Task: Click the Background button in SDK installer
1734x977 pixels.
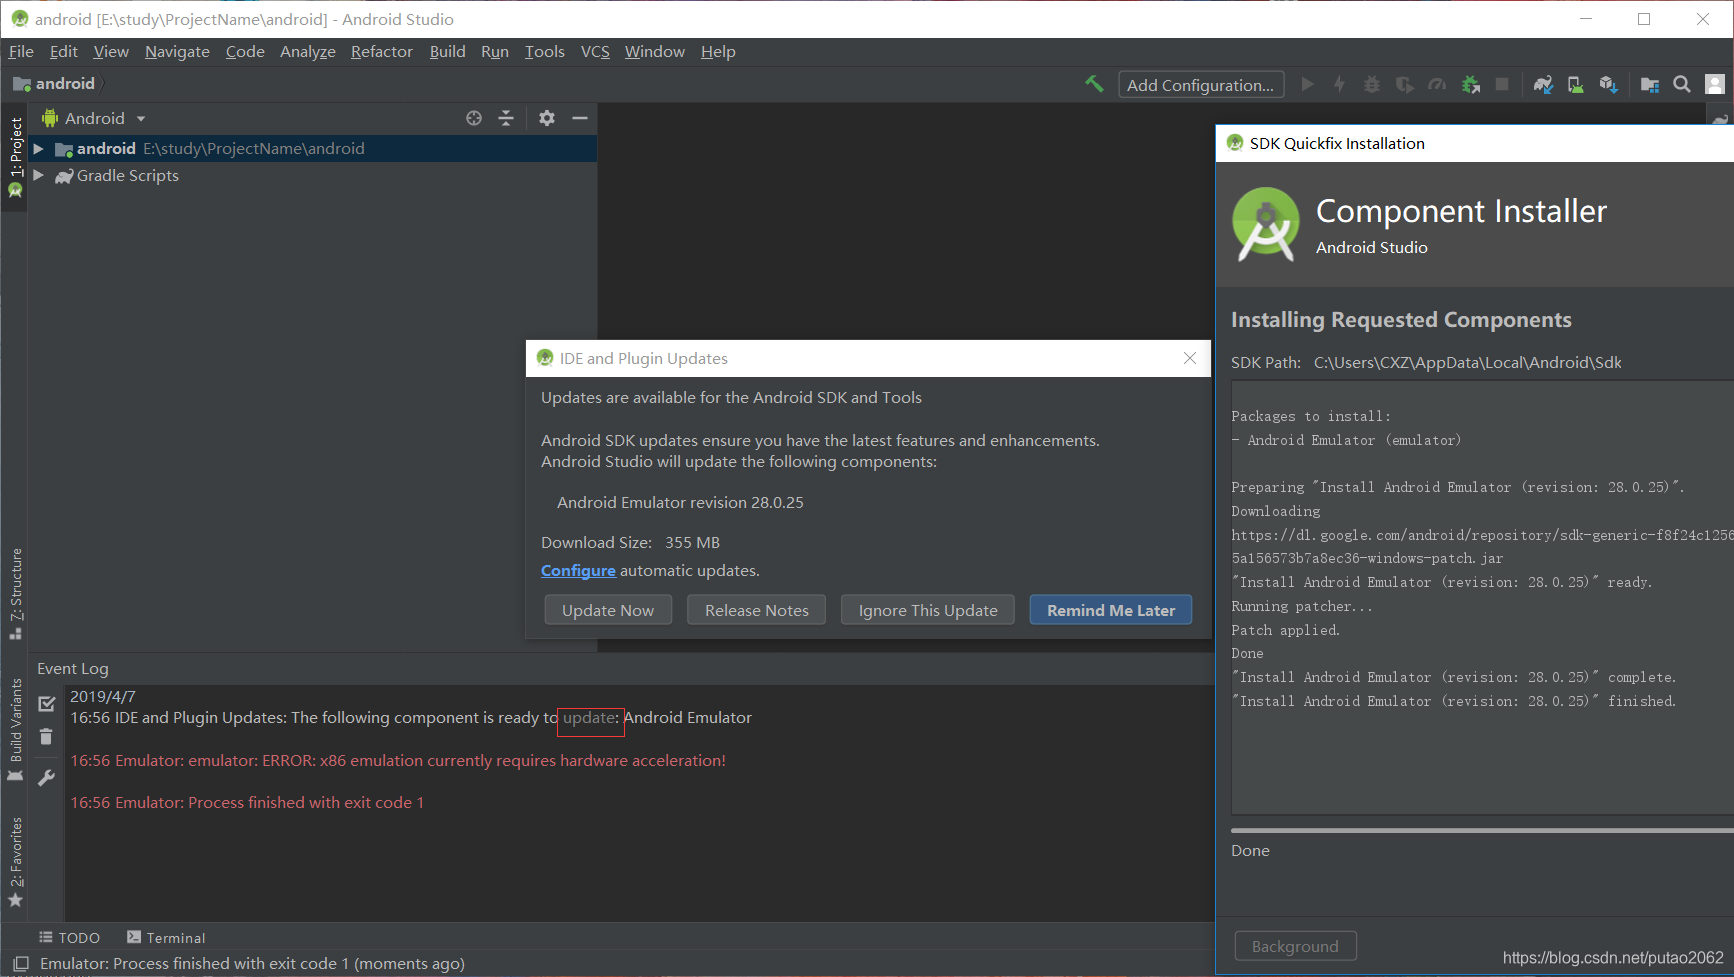Action: [1295, 946]
